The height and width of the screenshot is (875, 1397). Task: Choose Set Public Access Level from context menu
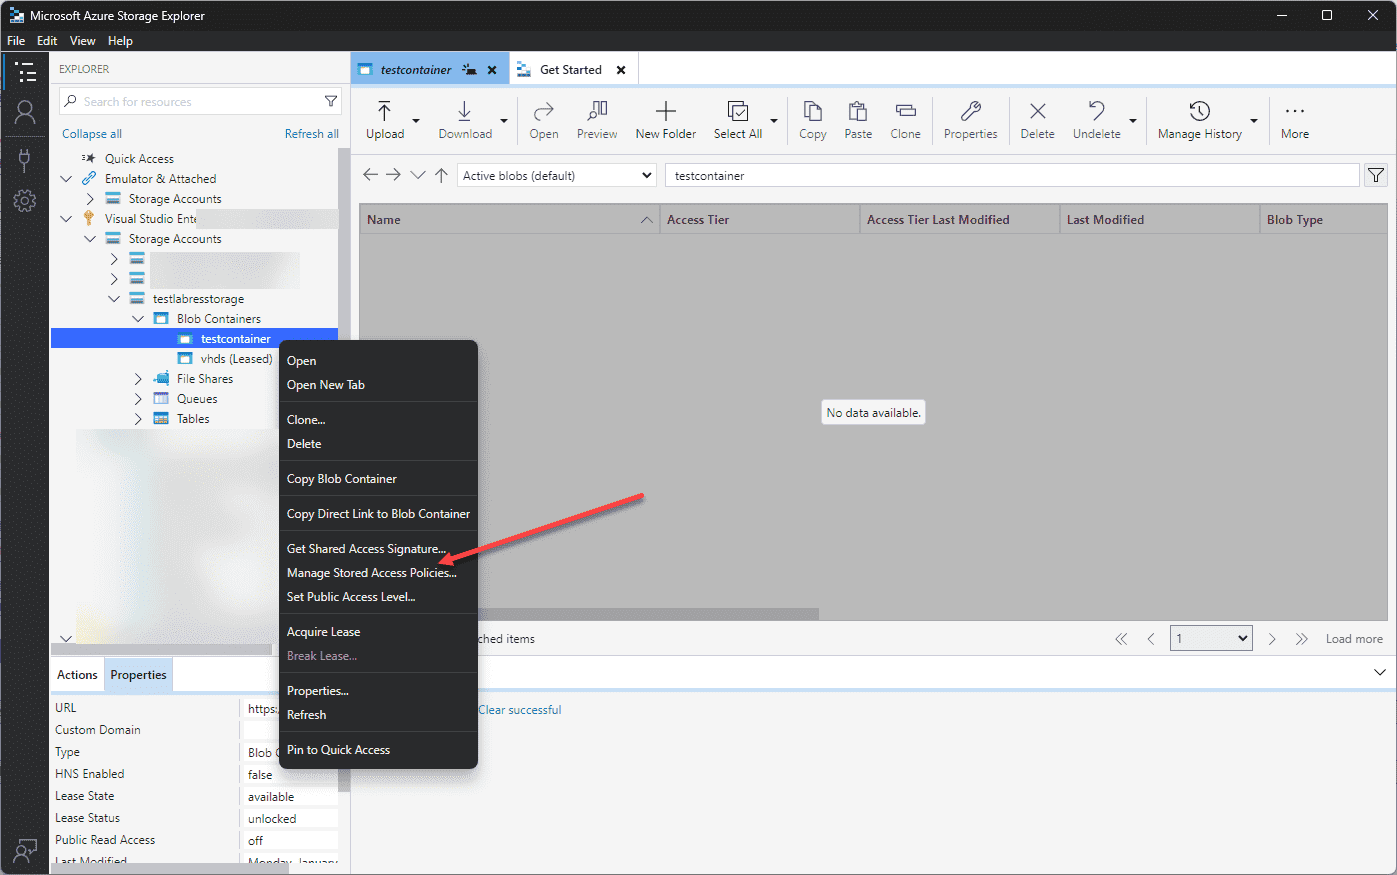(x=378, y=597)
